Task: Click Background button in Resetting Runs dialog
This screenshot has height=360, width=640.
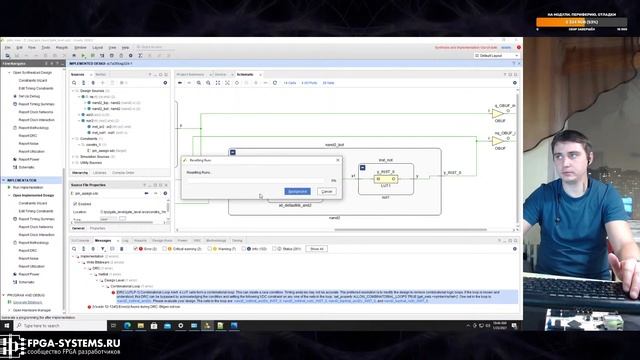Action: pos(297,191)
